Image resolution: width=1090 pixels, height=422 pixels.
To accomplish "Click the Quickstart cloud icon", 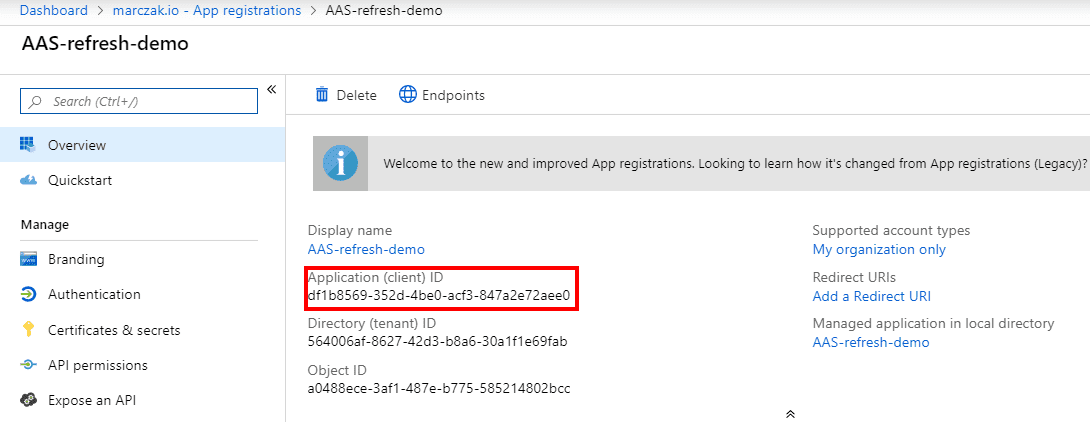I will [28, 180].
